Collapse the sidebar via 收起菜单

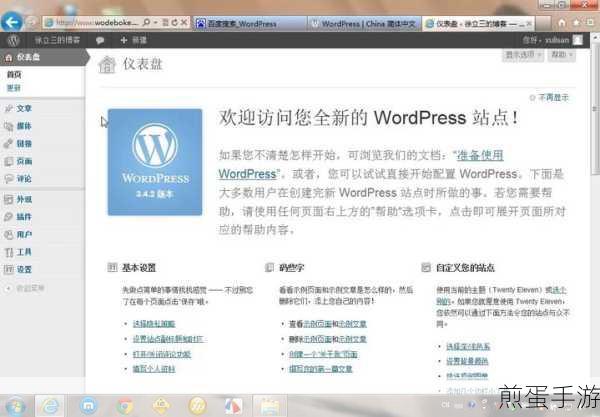point(26,288)
